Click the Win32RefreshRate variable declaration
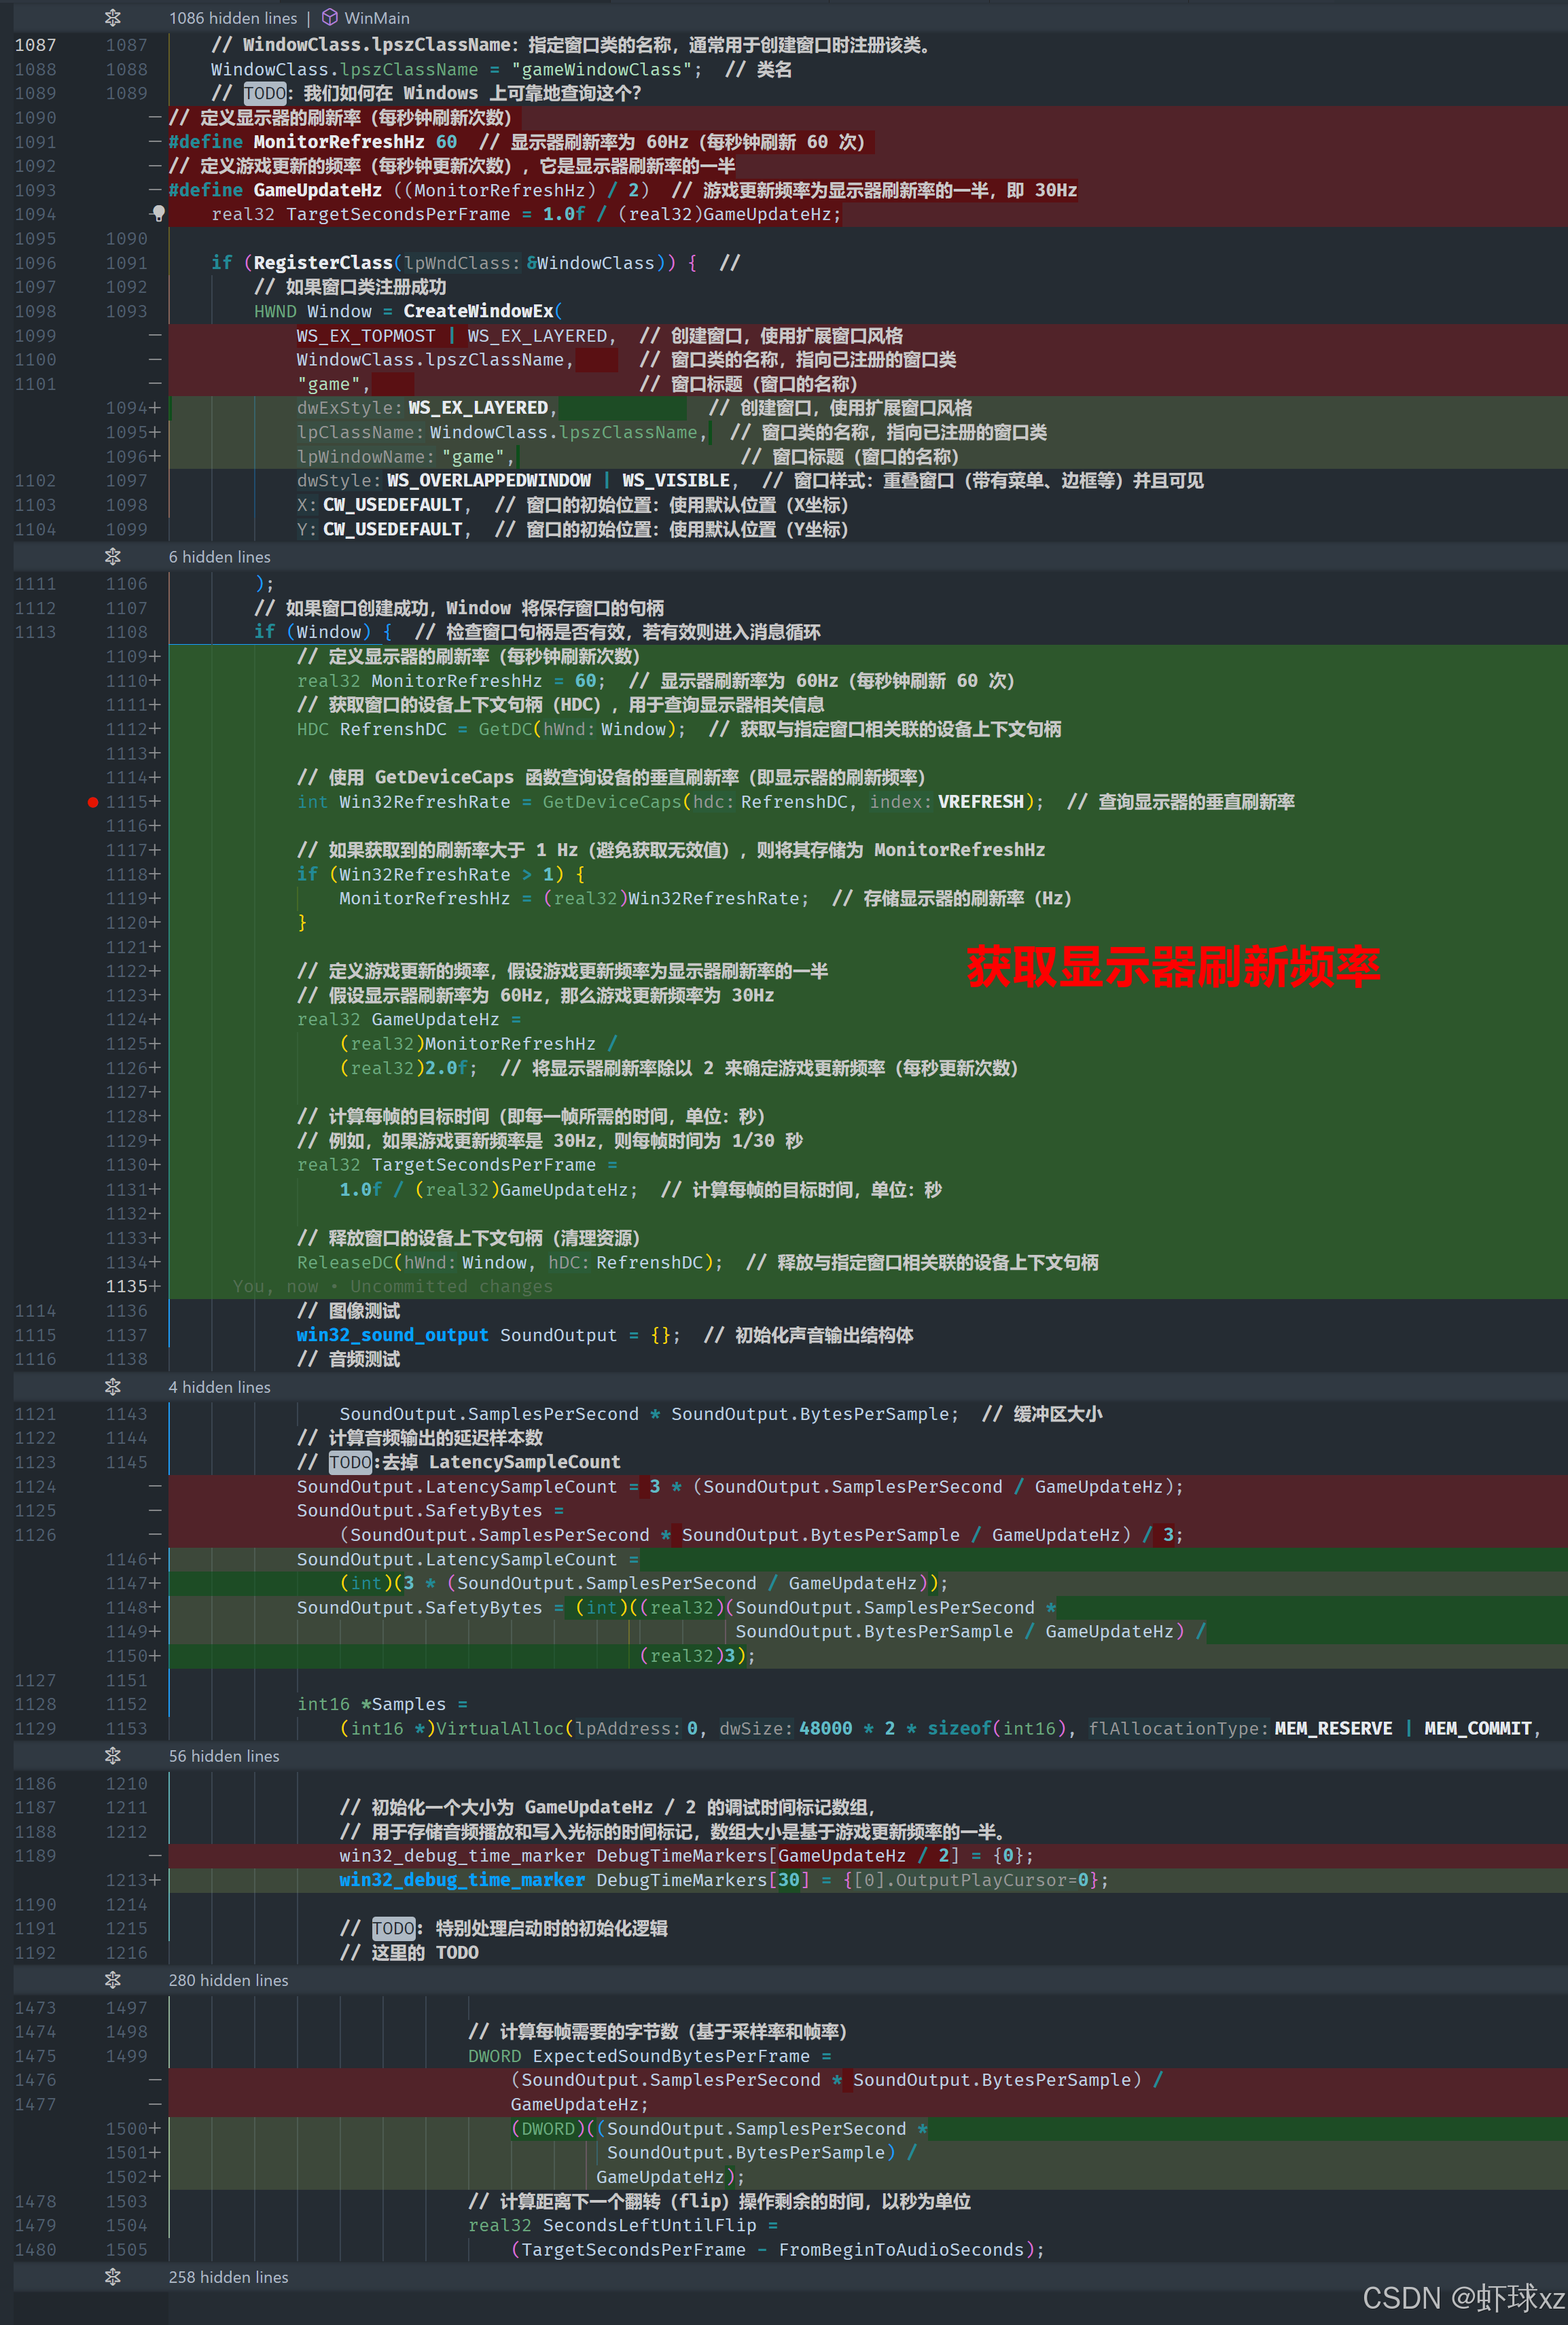Screen dimensions: 1568x2325 [425, 802]
